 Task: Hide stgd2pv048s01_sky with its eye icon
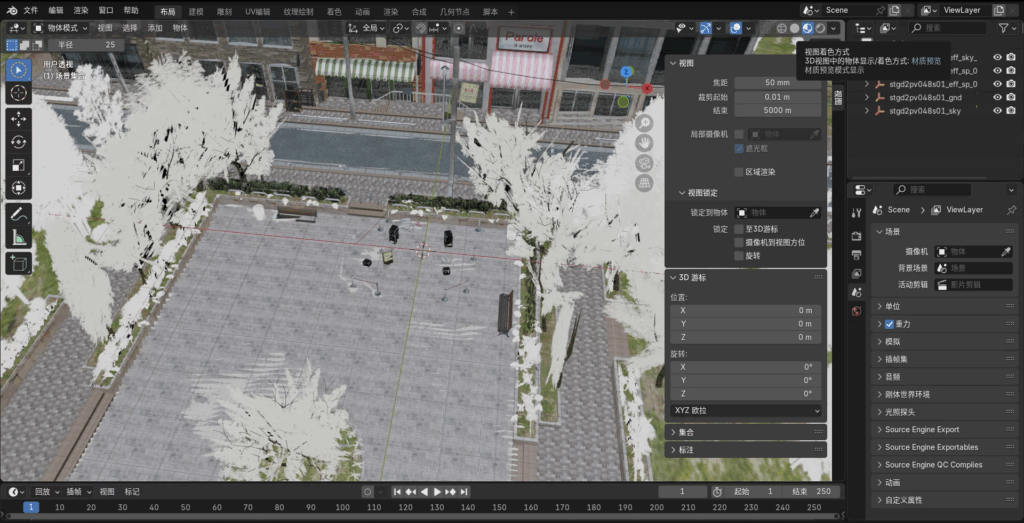pyautogui.click(x=997, y=110)
